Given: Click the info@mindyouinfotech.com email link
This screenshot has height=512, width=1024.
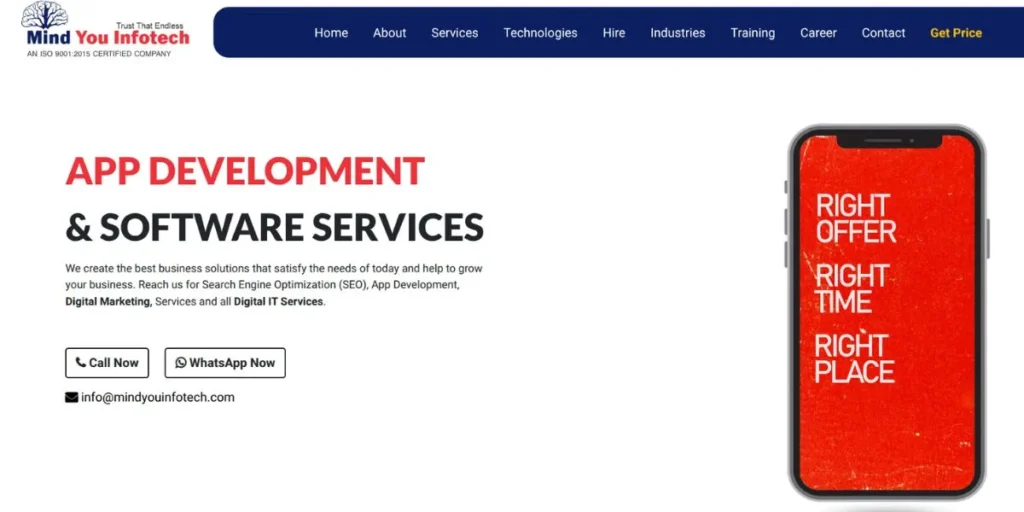Looking at the screenshot, I should 158,397.
